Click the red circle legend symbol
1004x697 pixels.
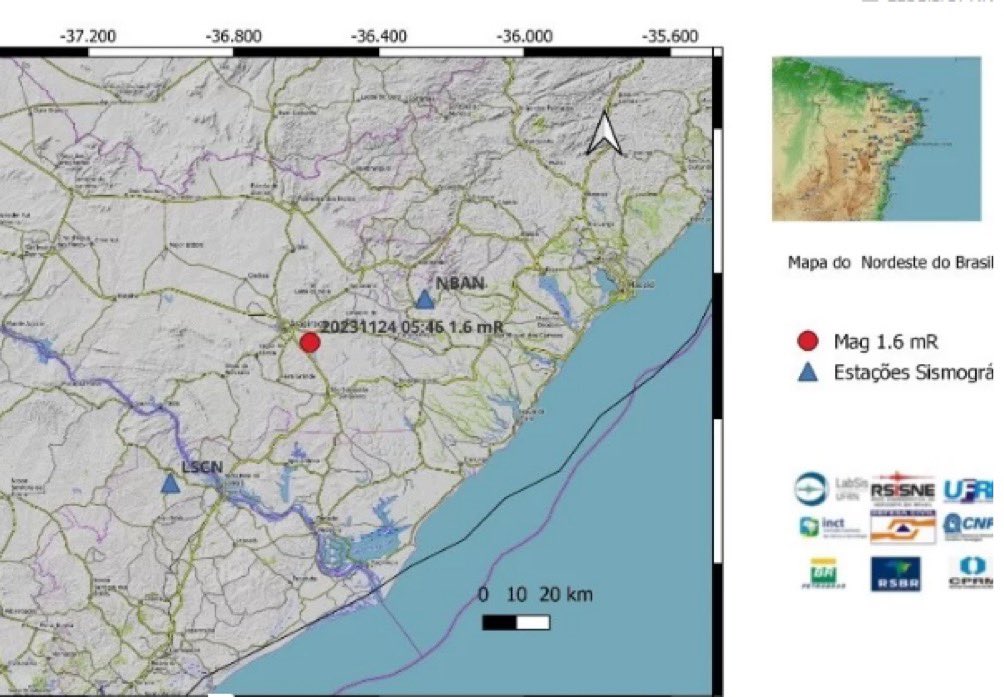click(x=807, y=341)
